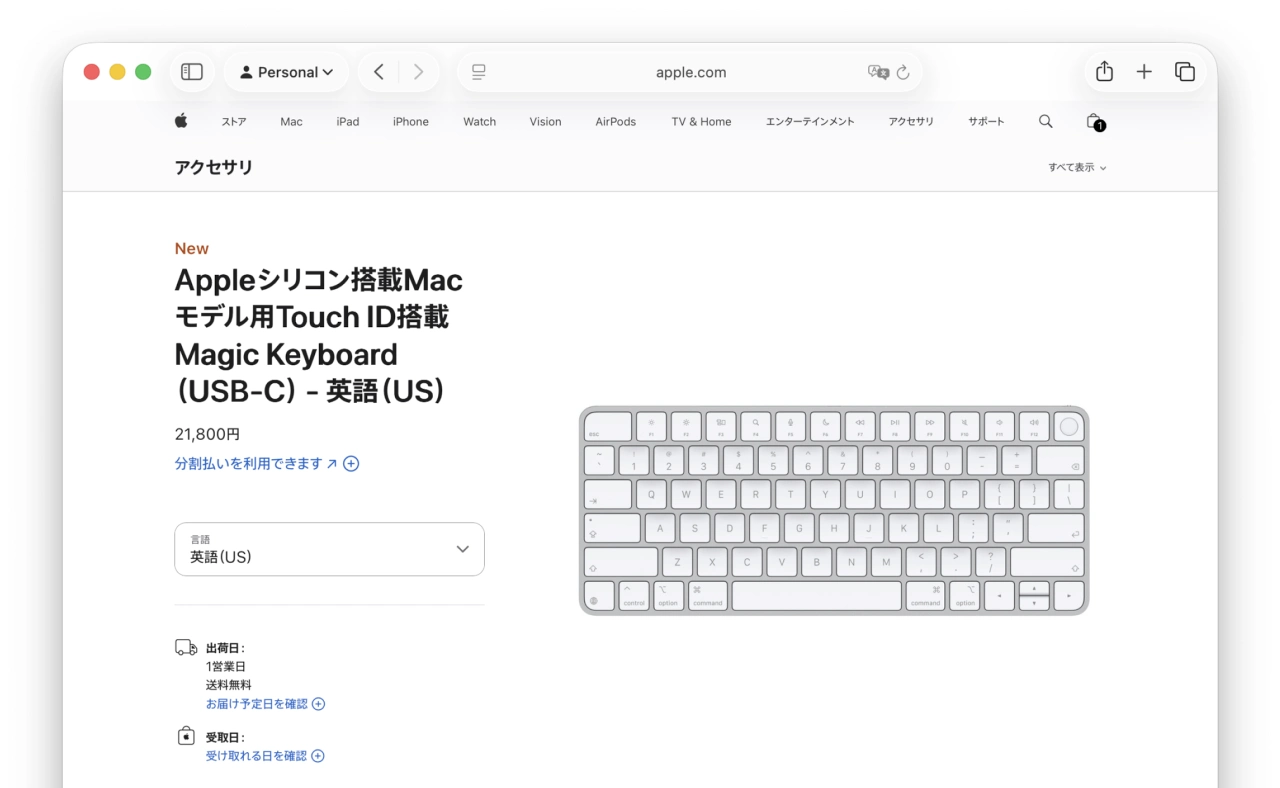The height and width of the screenshot is (788, 1280).
Task: Open the Watch menu
Action: coord(480,122)
